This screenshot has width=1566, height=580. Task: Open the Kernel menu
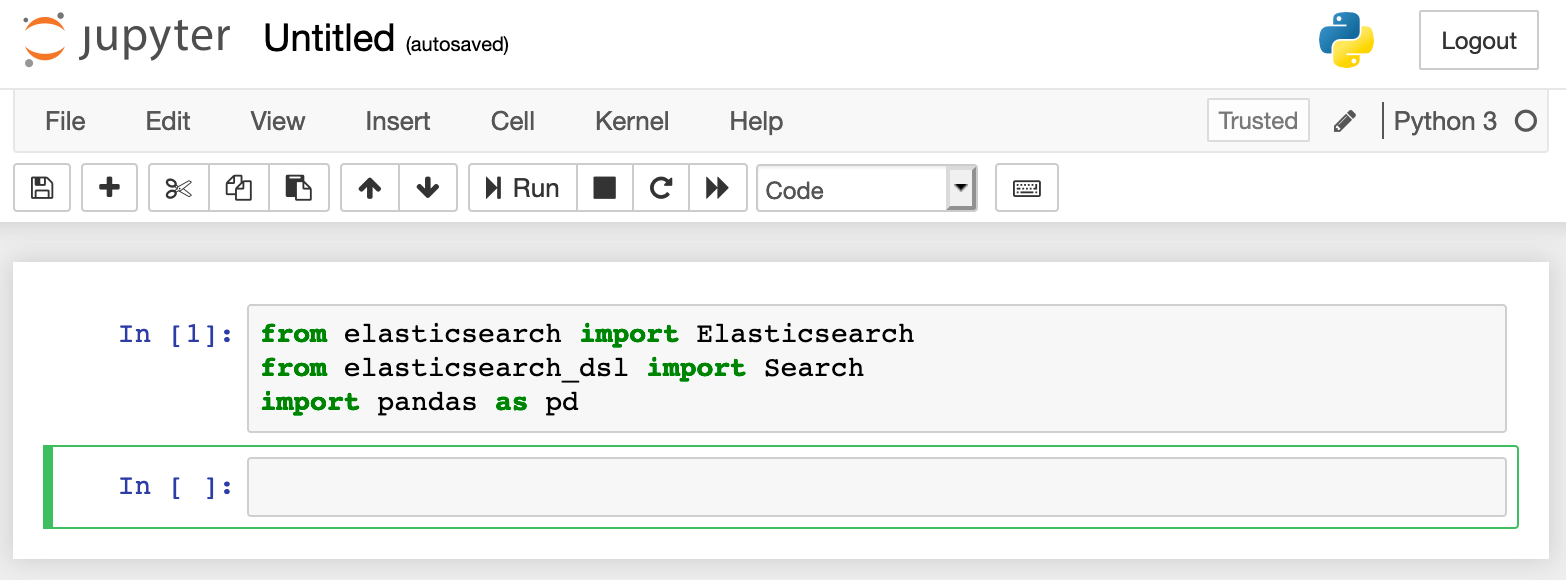[x=631, y=121]
